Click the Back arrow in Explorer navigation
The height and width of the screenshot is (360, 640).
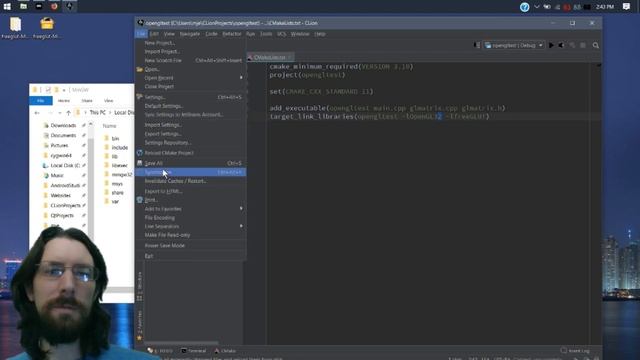[x=37, y=113]
